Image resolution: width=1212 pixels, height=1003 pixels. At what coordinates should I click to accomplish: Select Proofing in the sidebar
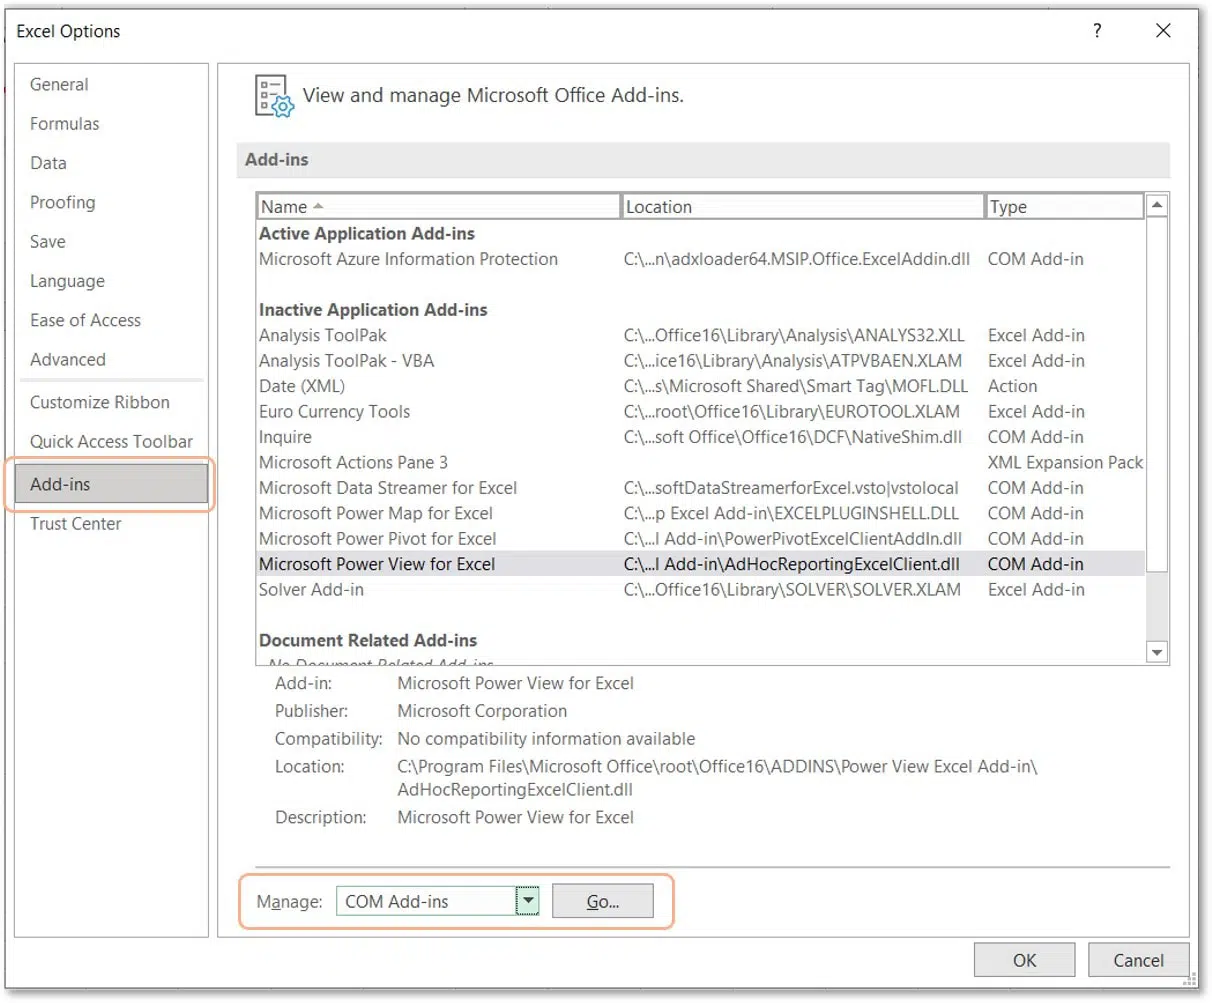tap(62, 202)
